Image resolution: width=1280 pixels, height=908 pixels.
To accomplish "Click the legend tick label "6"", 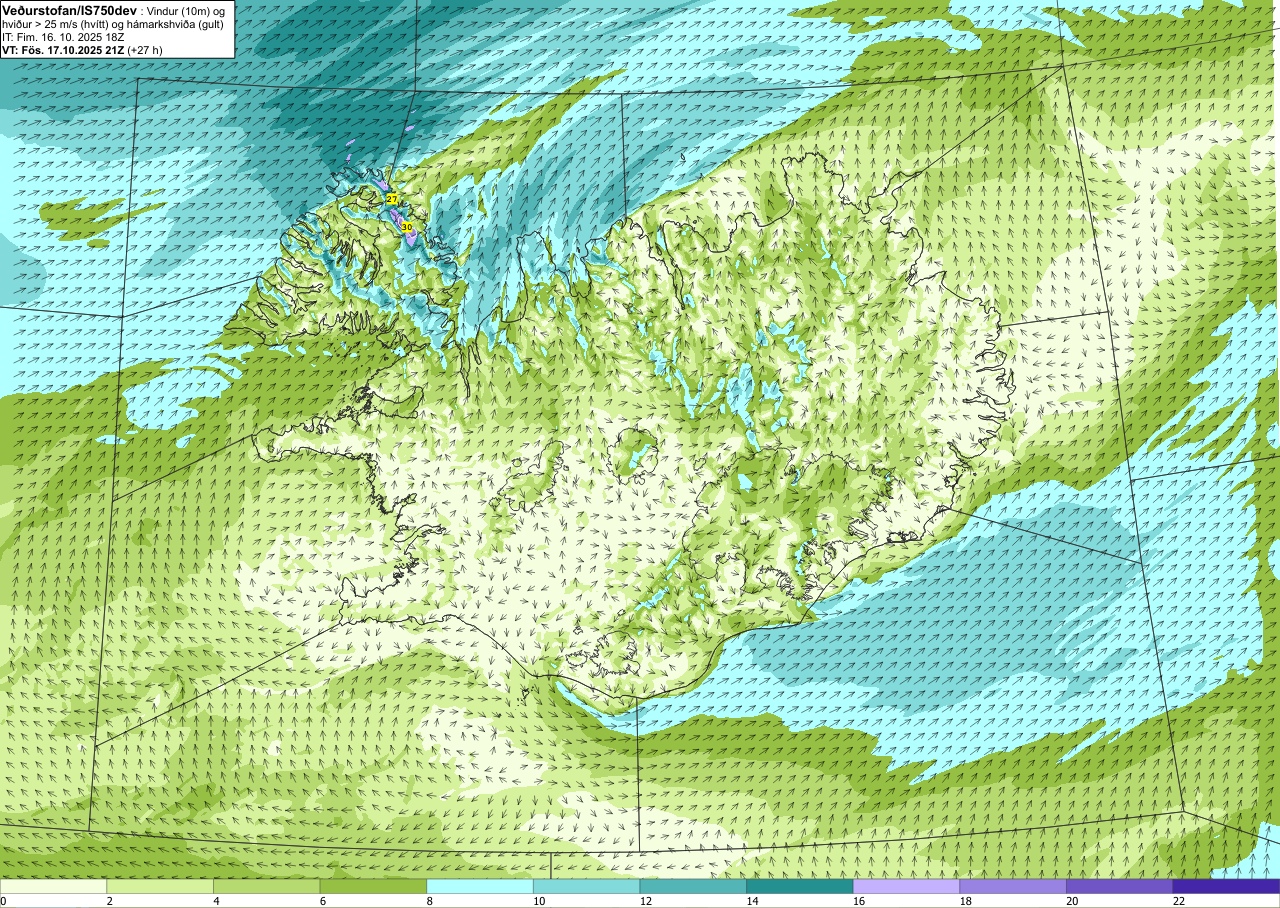I will 323,901.
